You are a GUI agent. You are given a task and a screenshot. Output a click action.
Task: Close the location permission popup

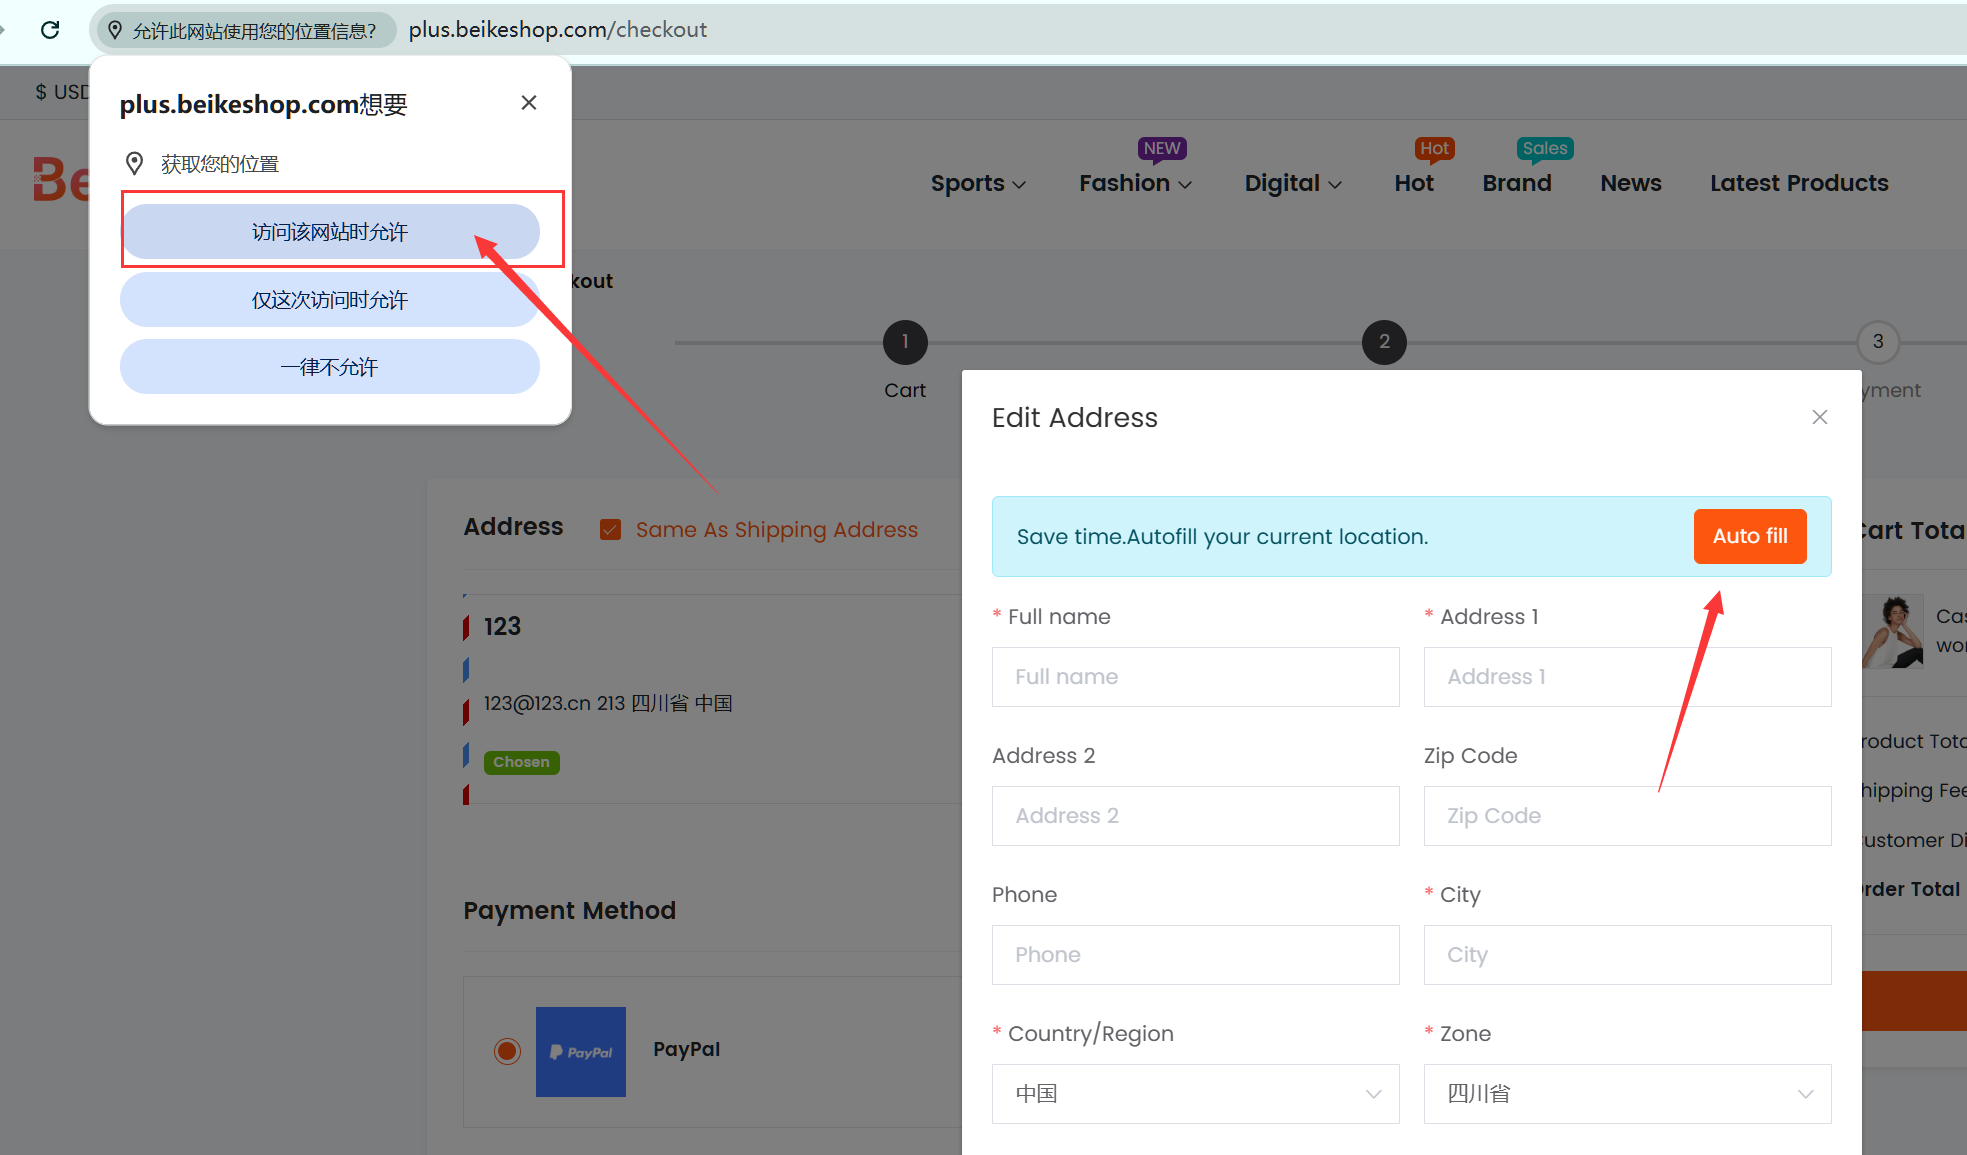pyautogui.click(x=529, y=103)
